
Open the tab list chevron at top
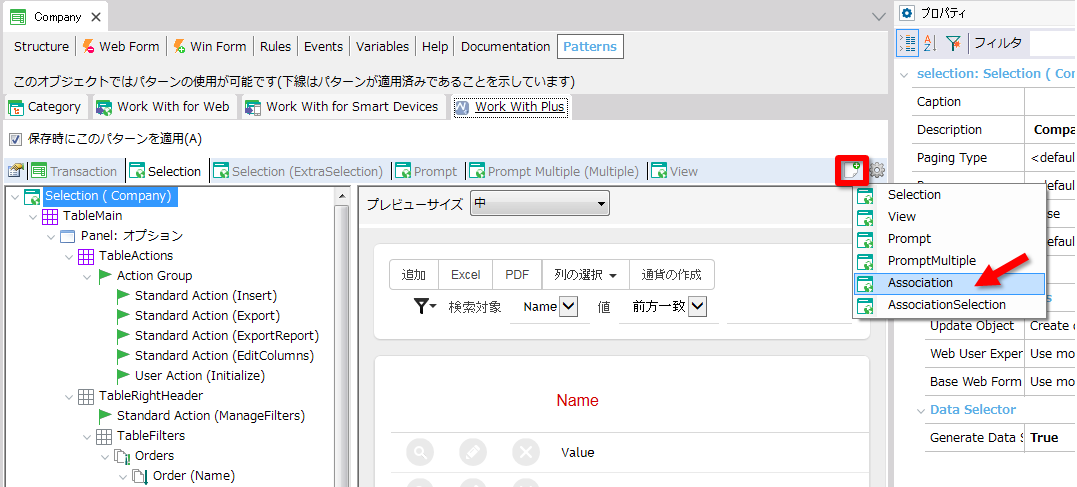click(878, 16)
